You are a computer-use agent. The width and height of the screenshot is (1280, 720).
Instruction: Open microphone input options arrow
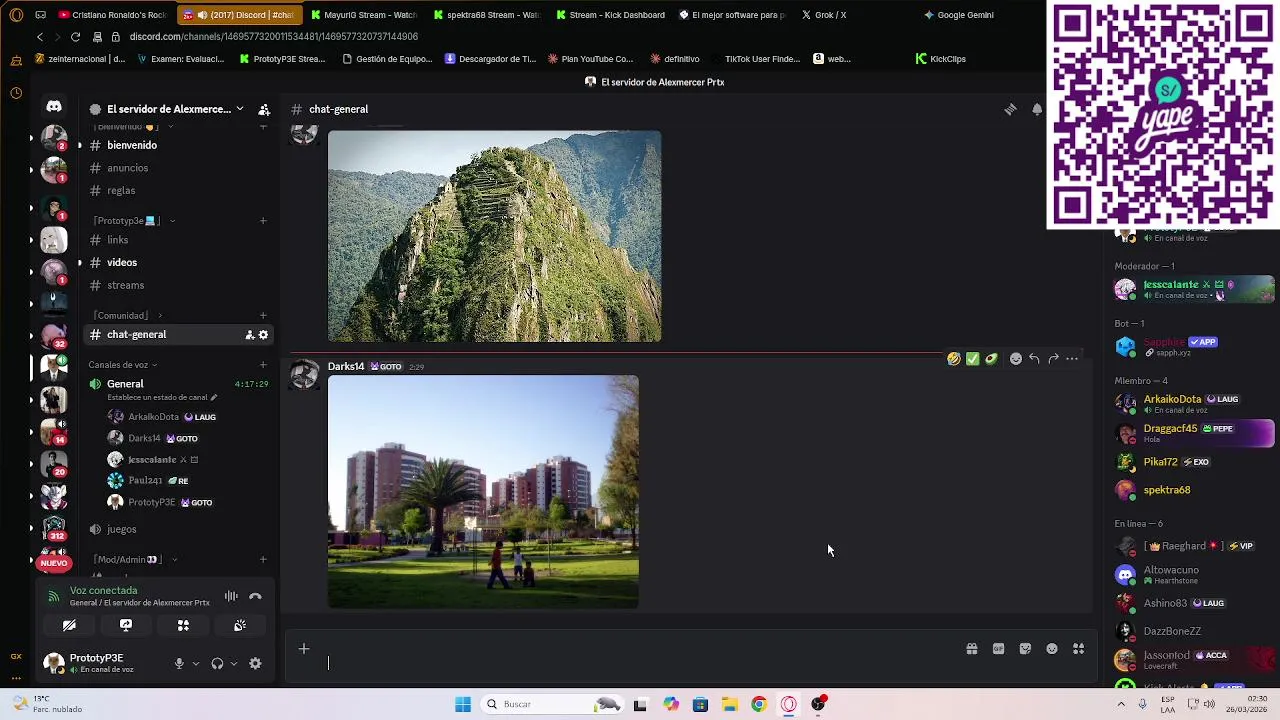[195, 663]
